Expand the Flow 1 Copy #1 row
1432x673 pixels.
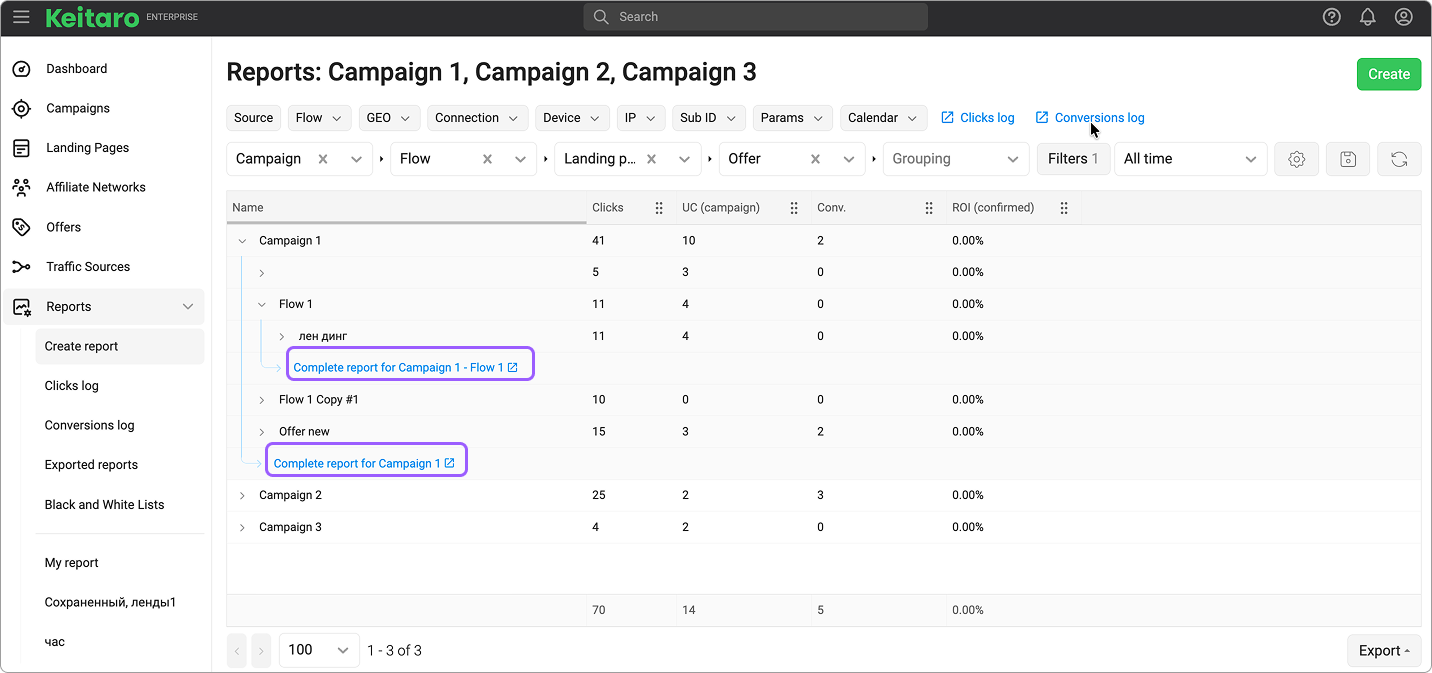(x=262, y=400)
